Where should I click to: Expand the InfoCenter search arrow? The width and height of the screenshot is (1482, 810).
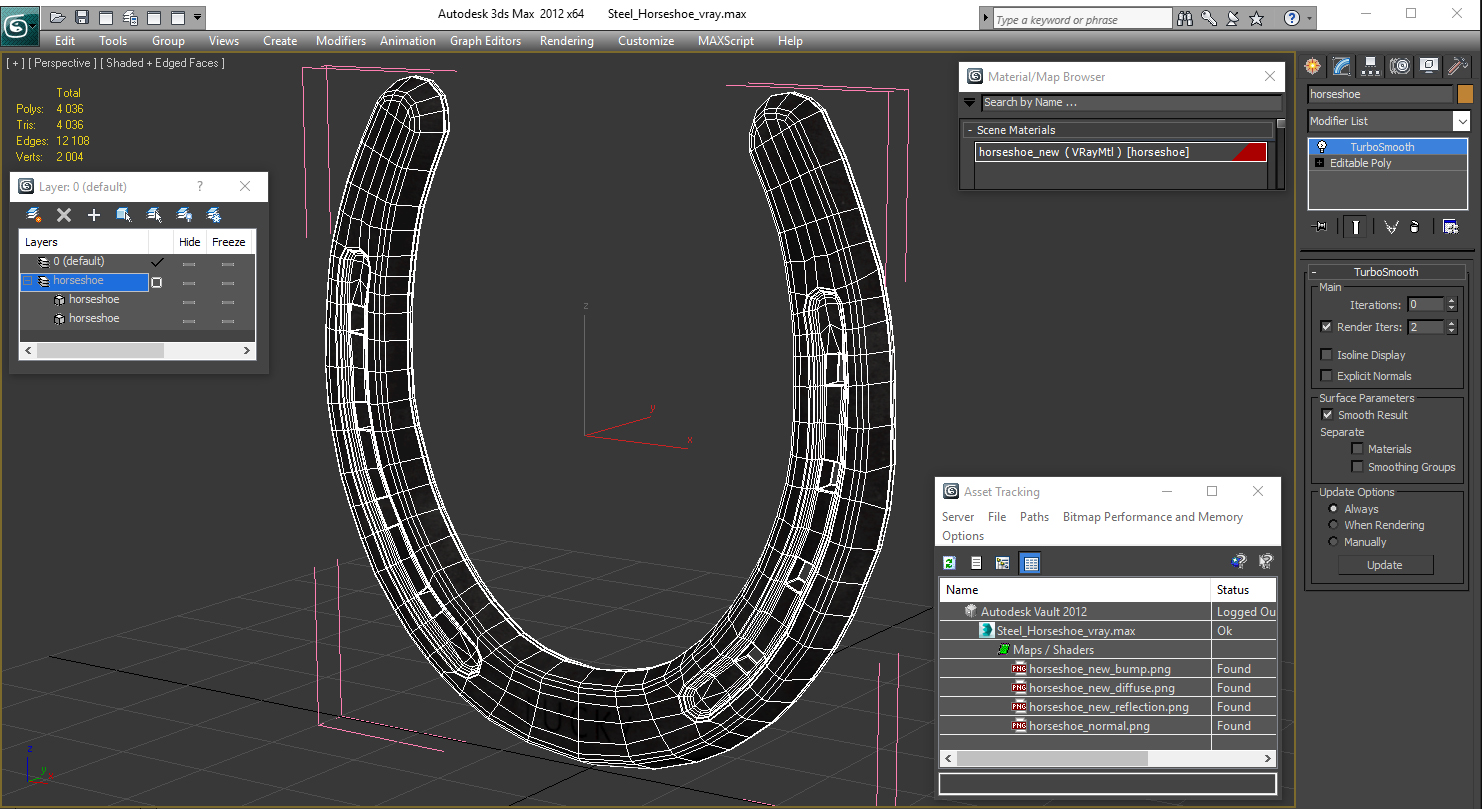(986, 19)
